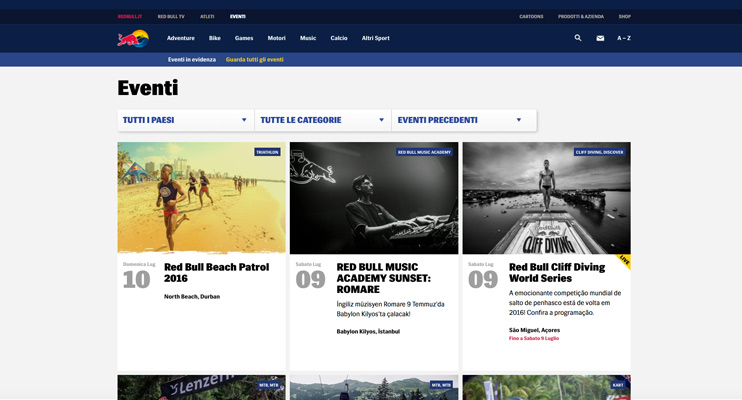Click the REDBULL.IT top link

tap(130, 17)
